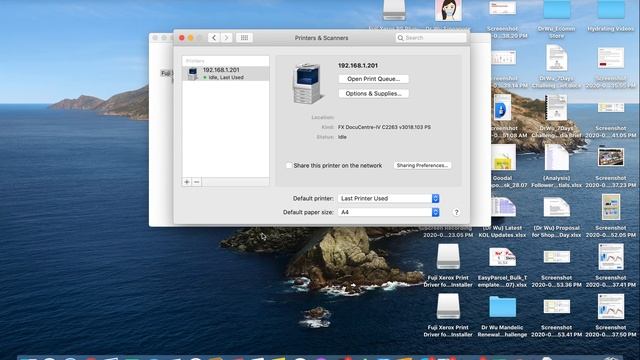
Task: Add a printer with the plus button
Action: pos(187,182)
